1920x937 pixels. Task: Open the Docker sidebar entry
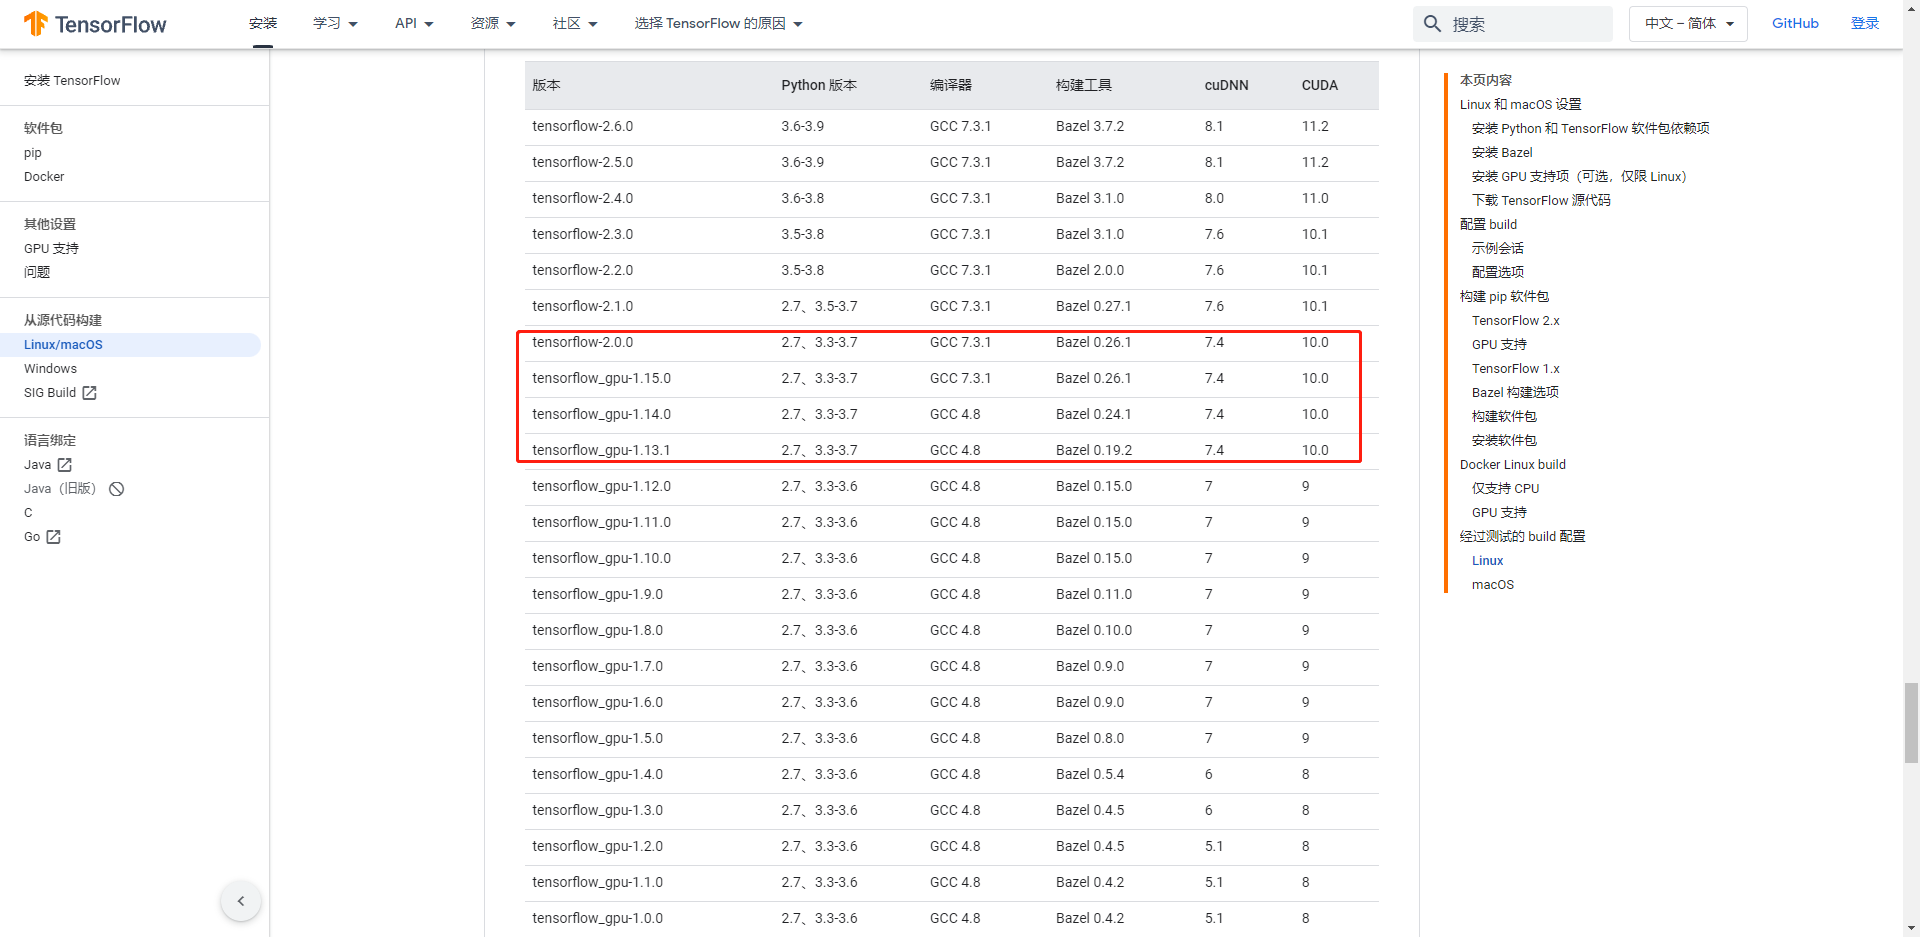[x=44, y=177]
